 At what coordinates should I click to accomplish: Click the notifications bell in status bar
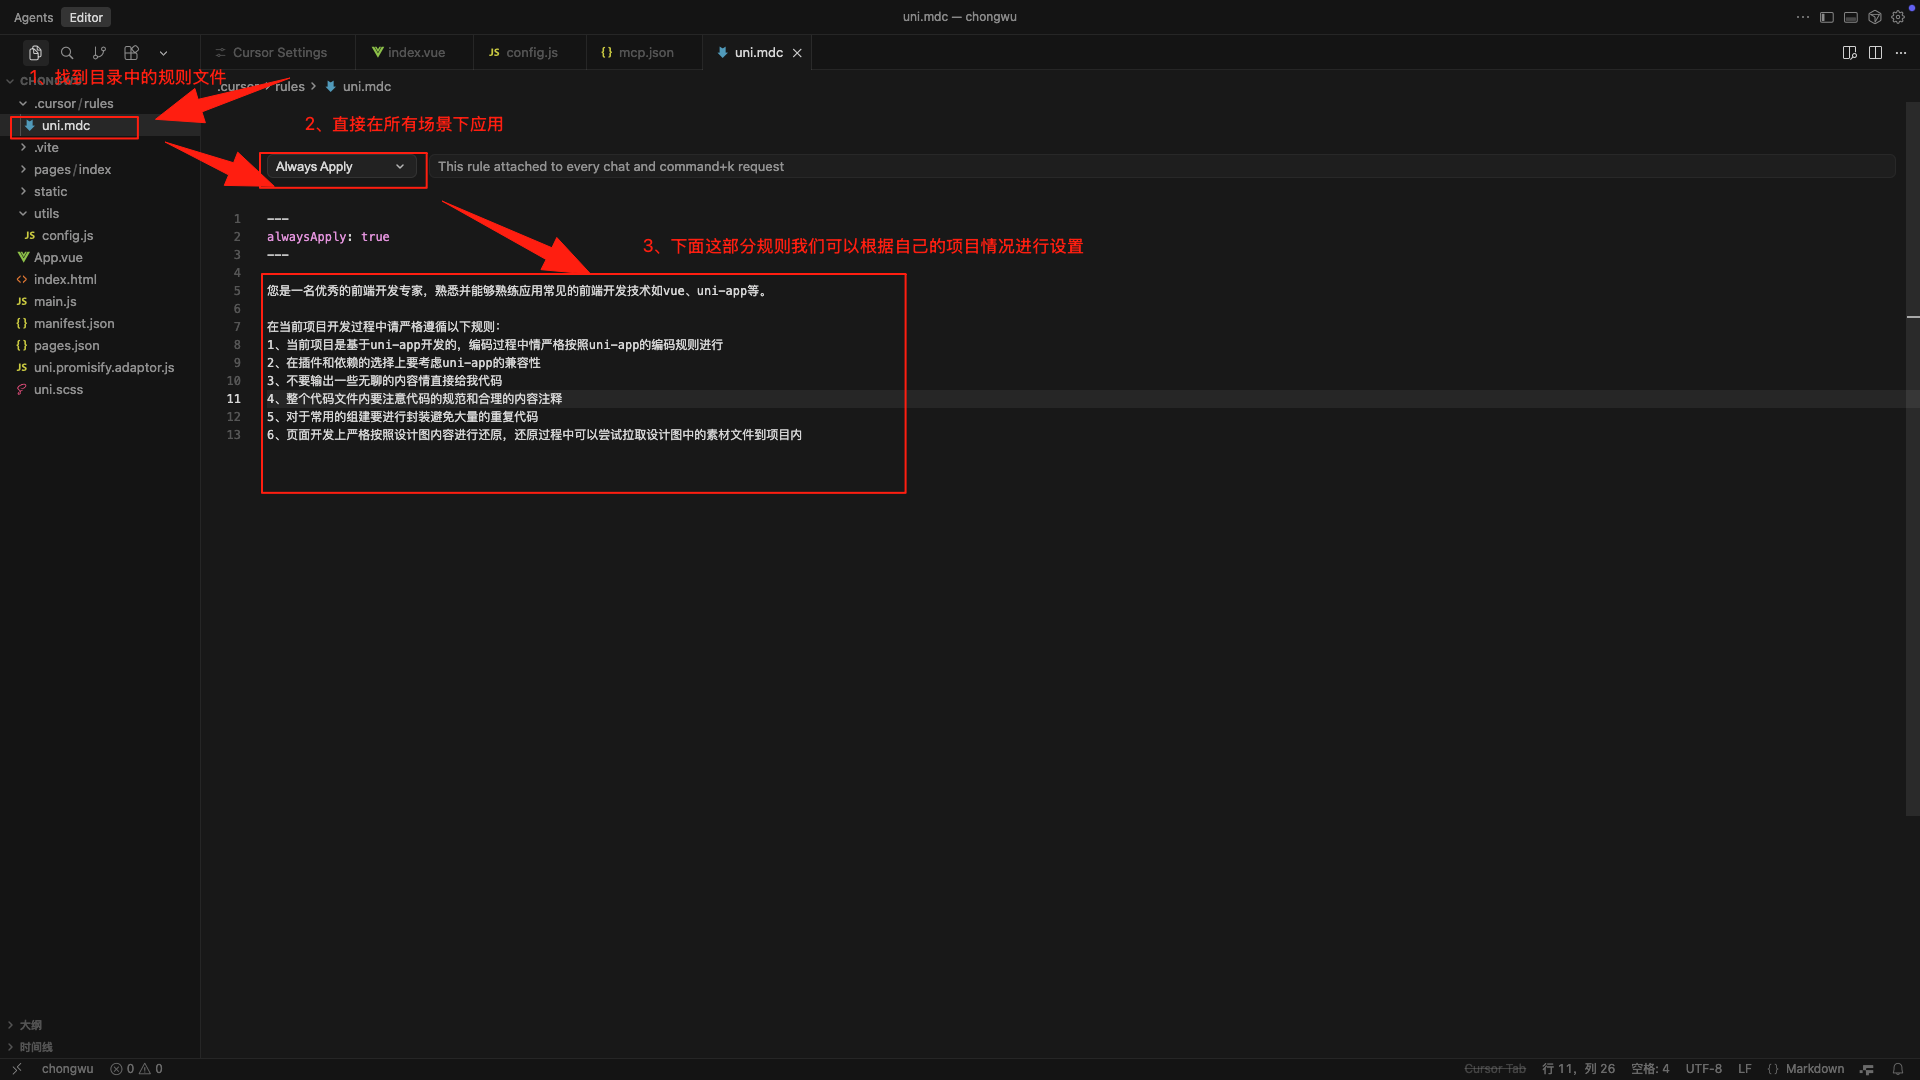(x=1897, y=1069)
